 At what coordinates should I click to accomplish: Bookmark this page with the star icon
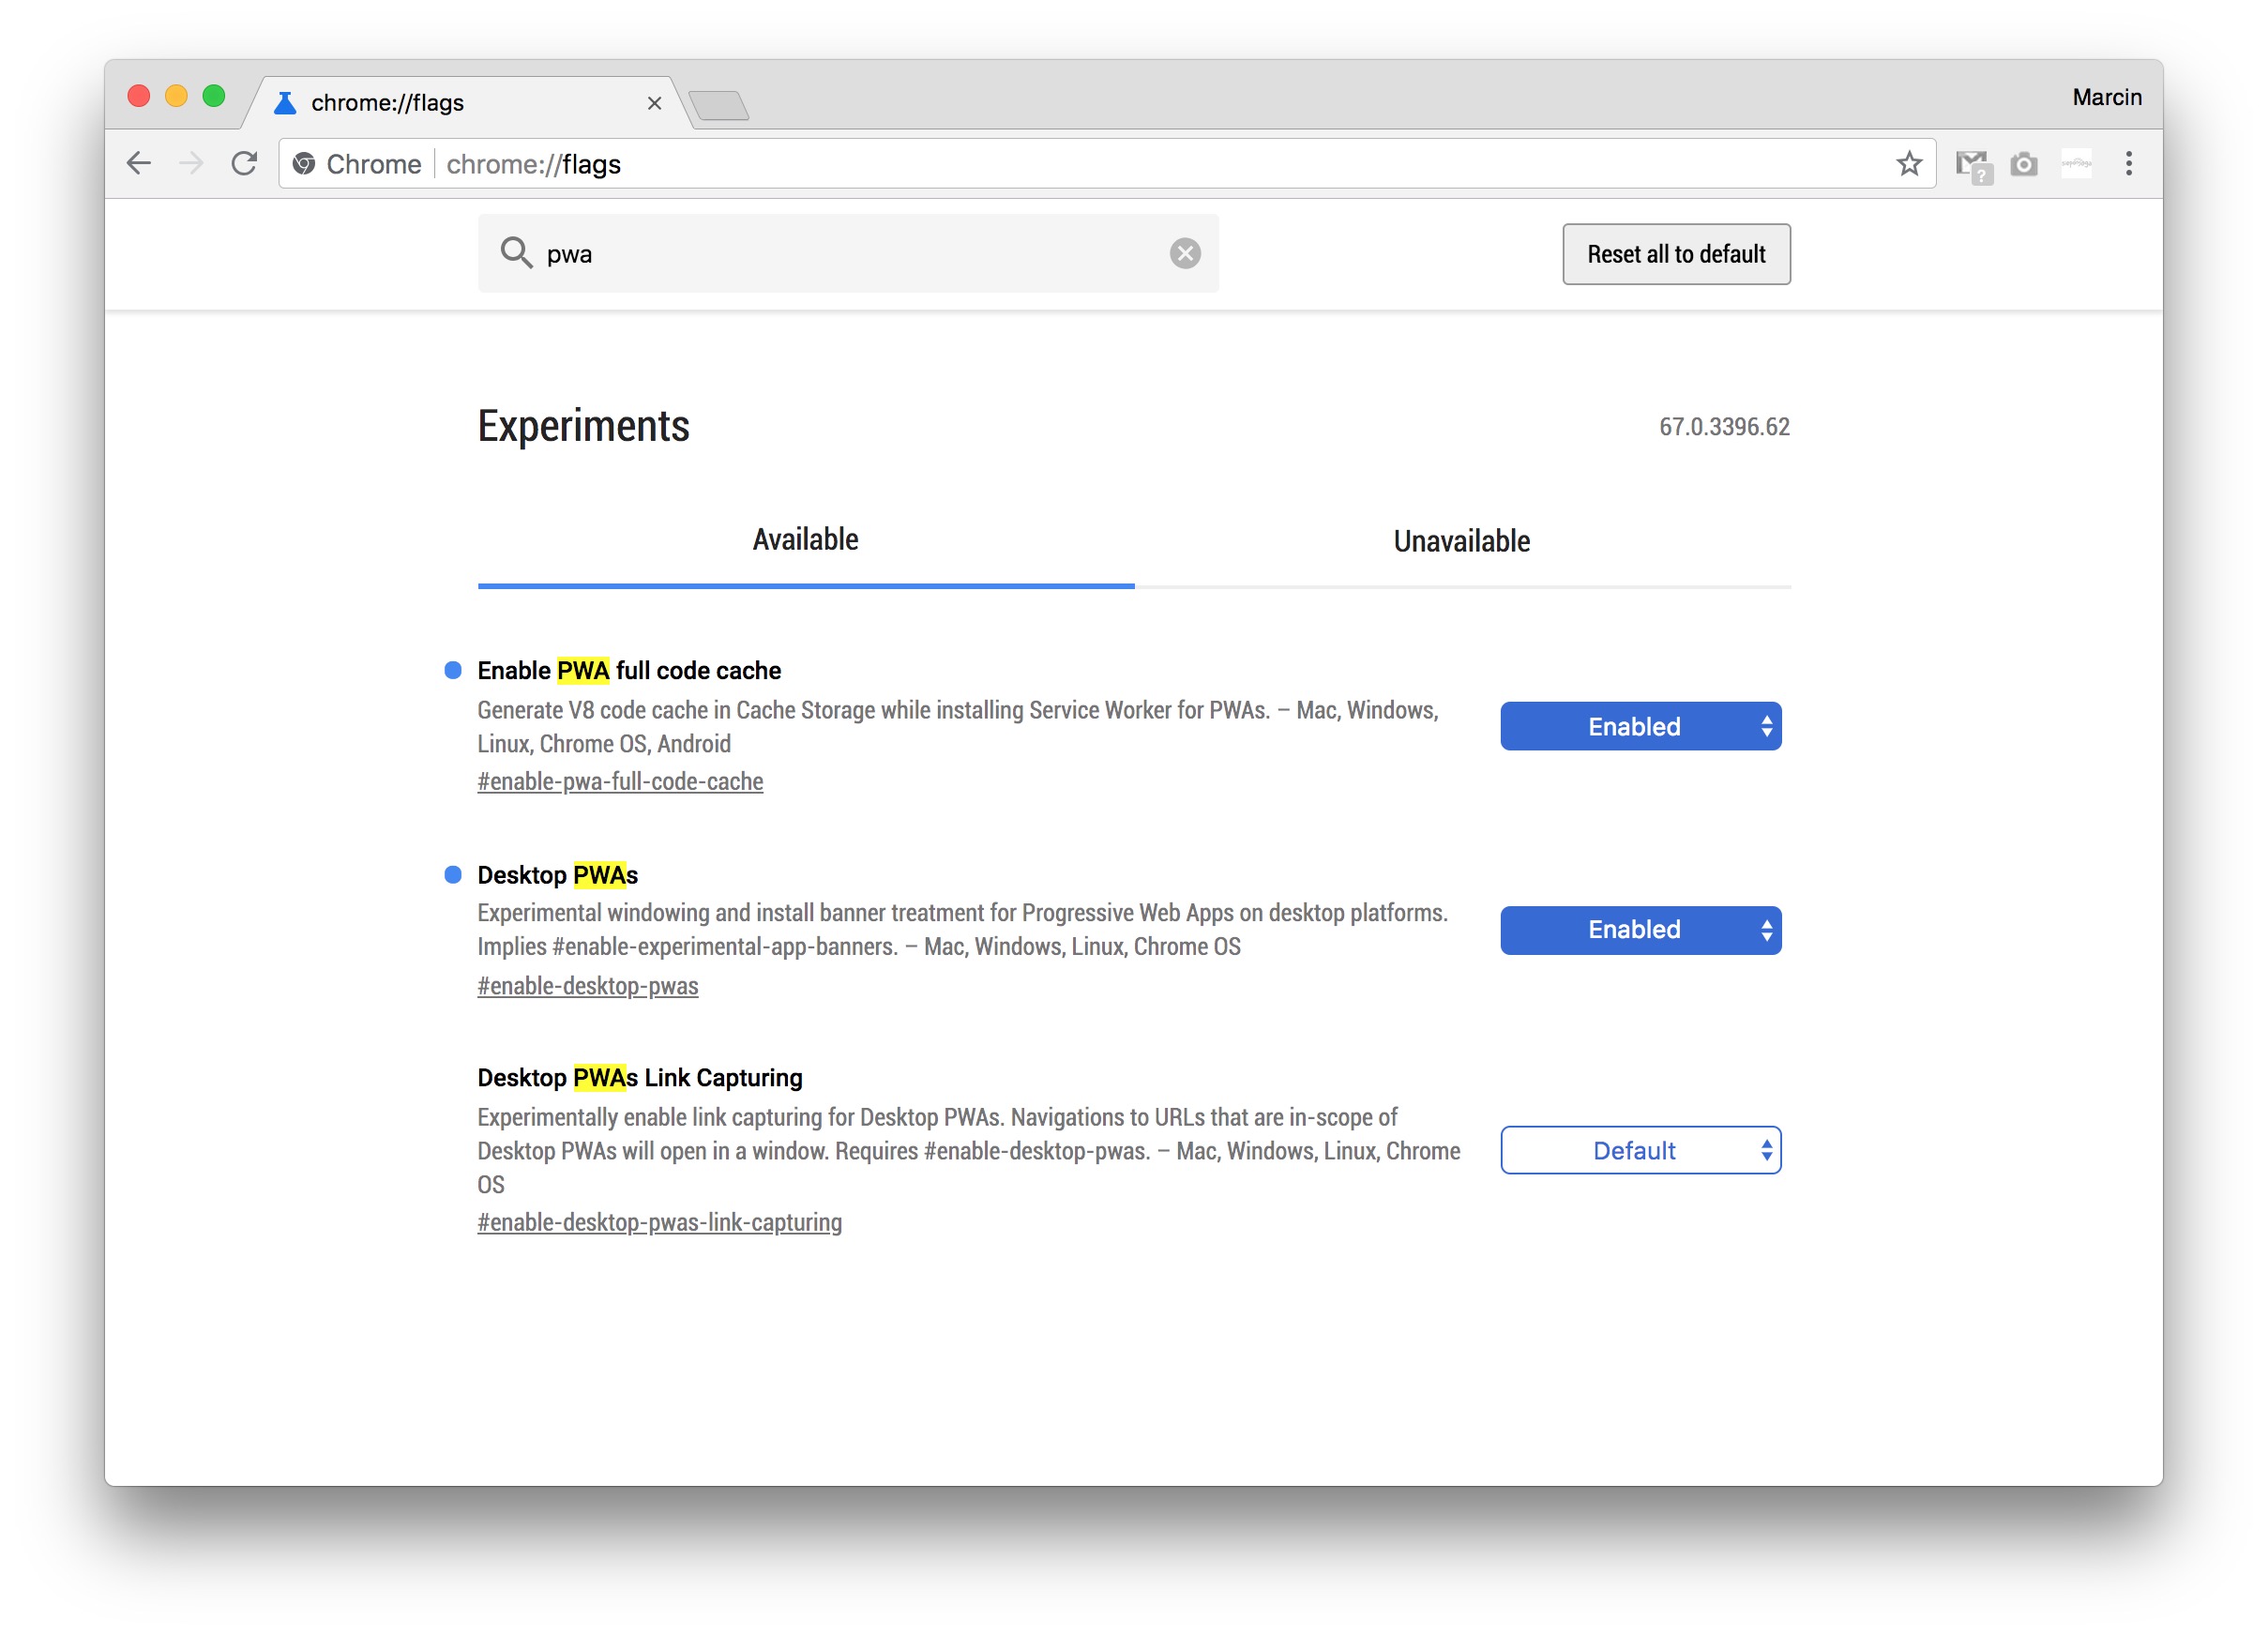[1909, 163]
